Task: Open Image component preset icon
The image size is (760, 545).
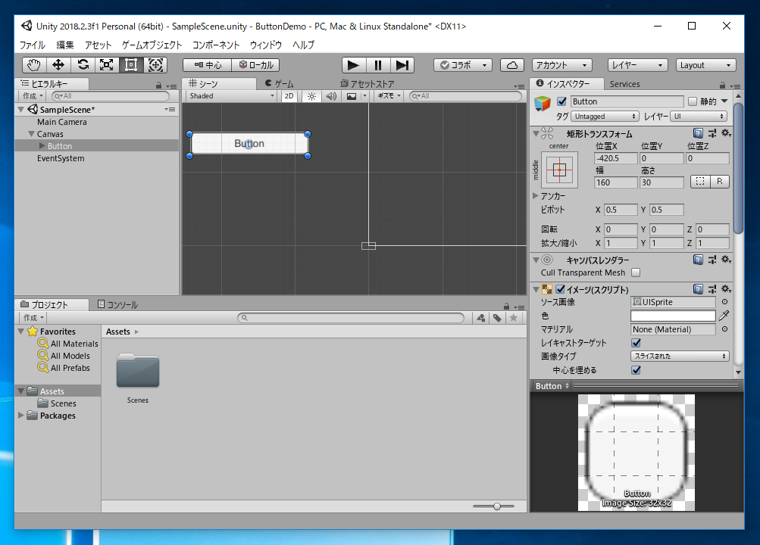Action: (x=712, y=289)
